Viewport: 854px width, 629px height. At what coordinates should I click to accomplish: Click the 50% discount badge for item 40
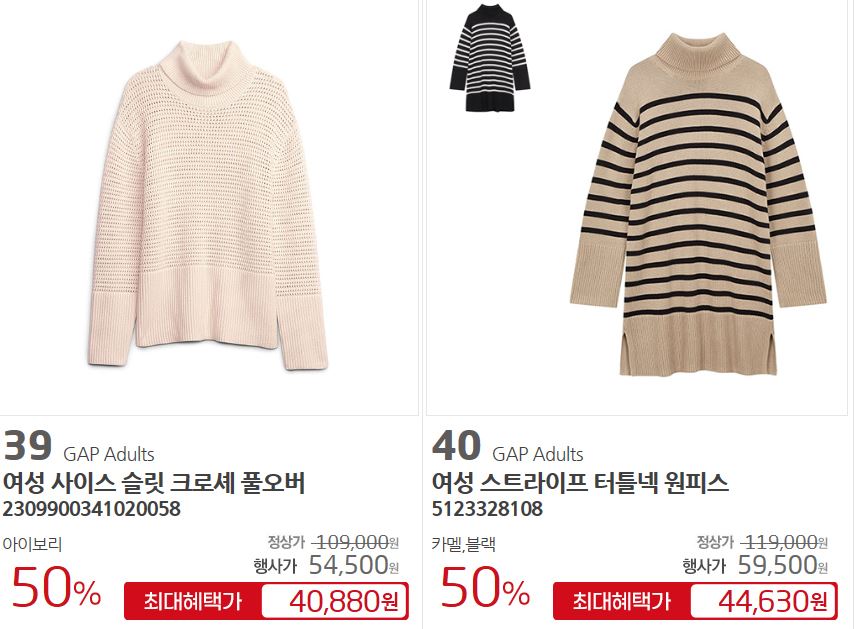[485, 587]
